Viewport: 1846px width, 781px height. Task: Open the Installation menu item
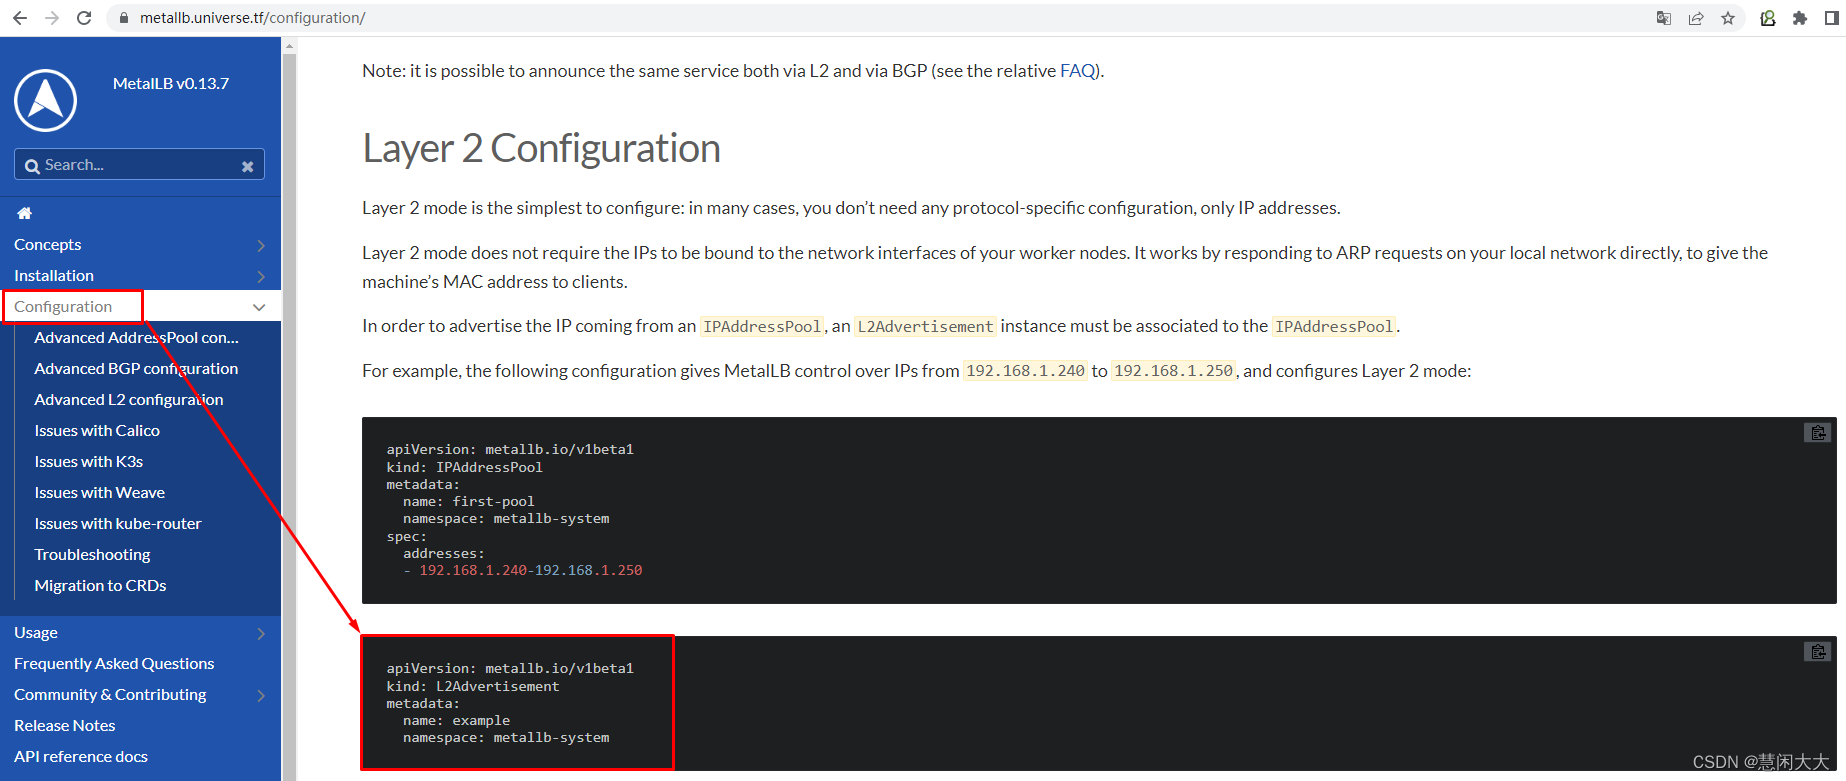[x=54, y=276]
